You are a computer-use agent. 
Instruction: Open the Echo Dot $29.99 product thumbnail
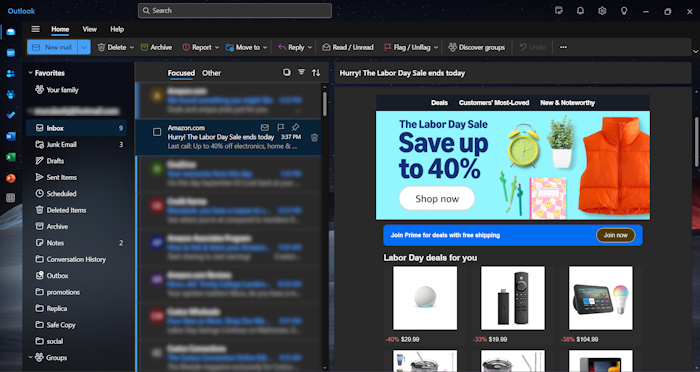pos(425,298)
